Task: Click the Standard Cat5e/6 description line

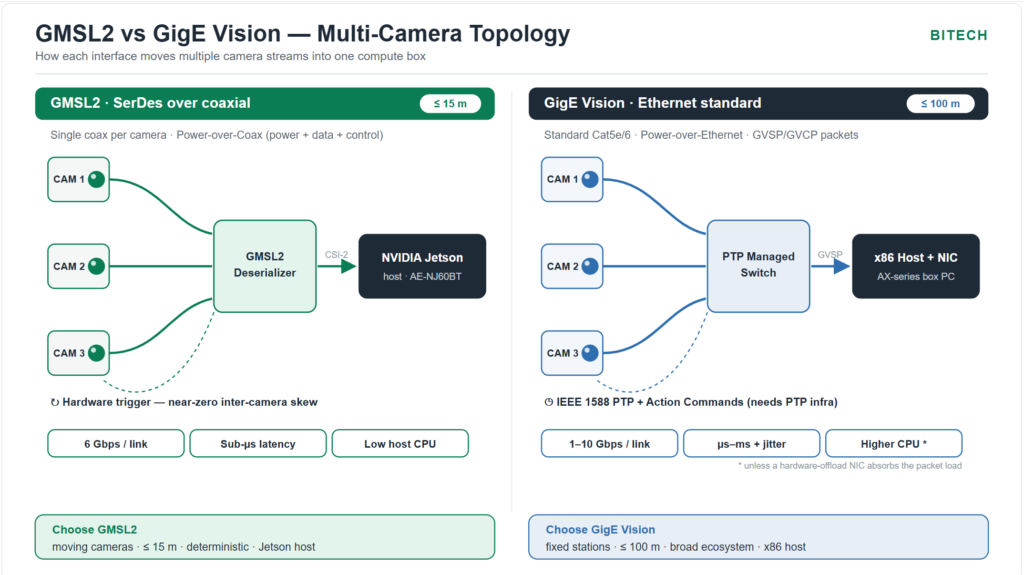Action: 701,135
